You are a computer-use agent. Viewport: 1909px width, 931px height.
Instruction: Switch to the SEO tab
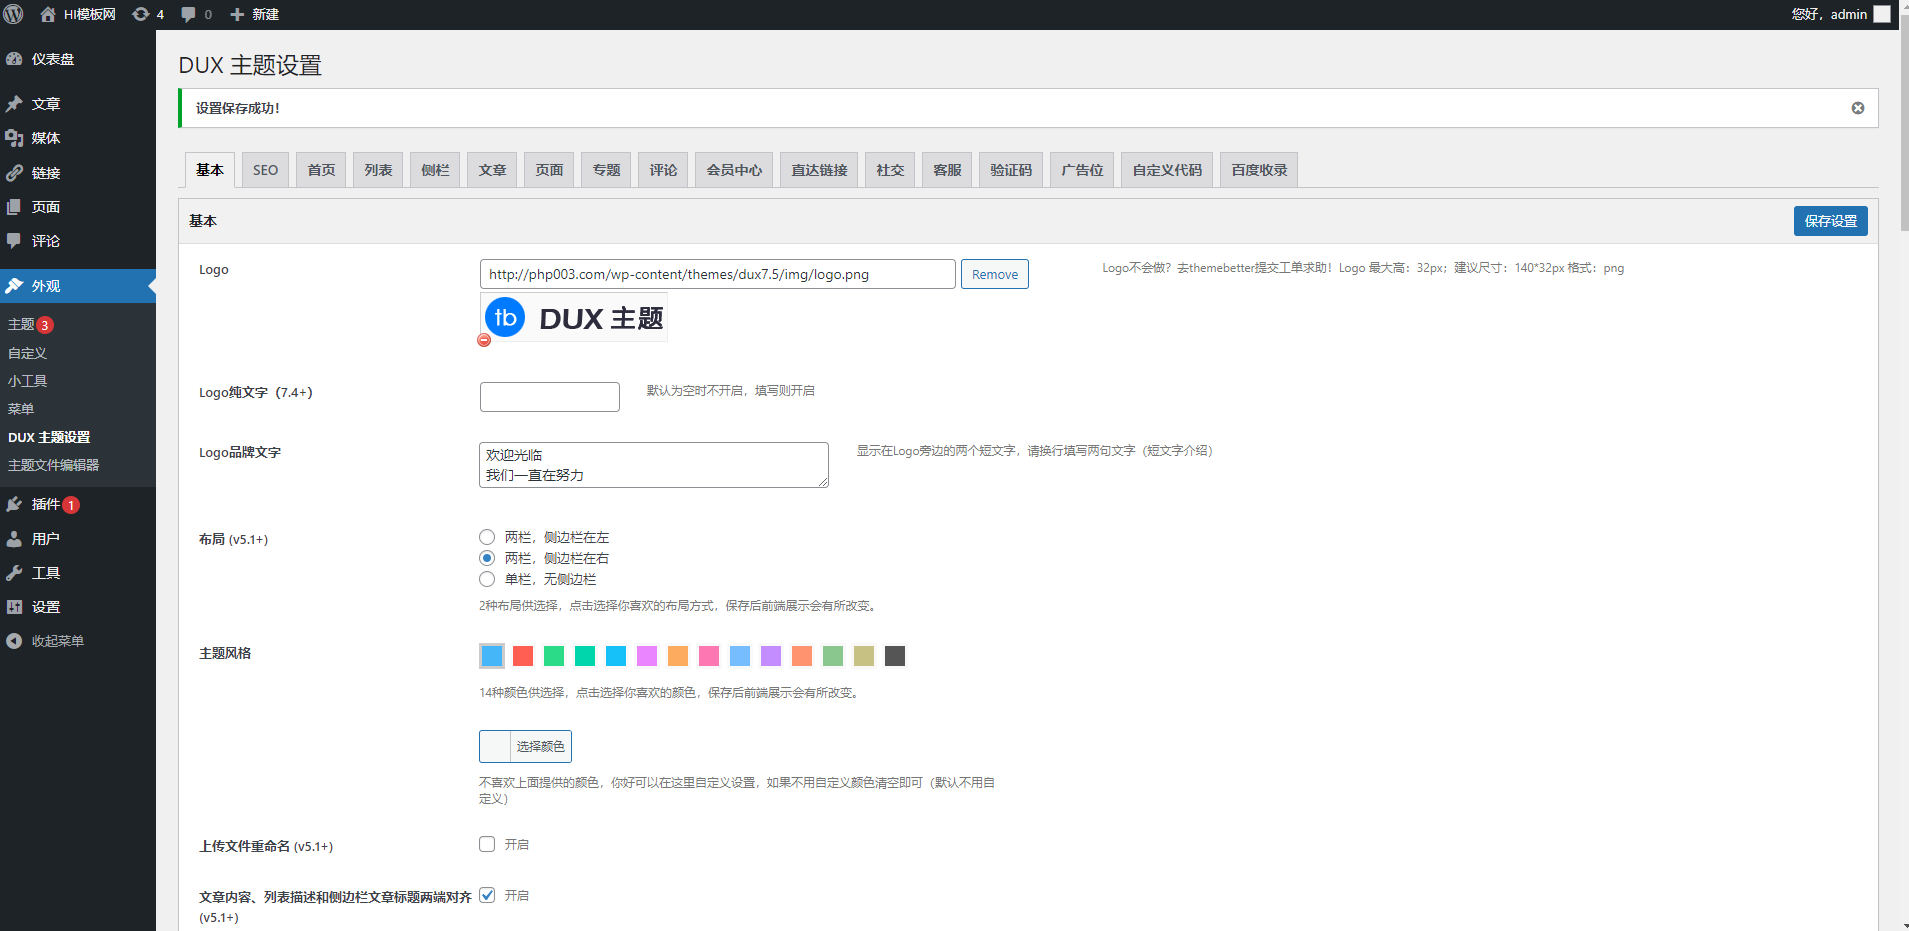point(265,170)
